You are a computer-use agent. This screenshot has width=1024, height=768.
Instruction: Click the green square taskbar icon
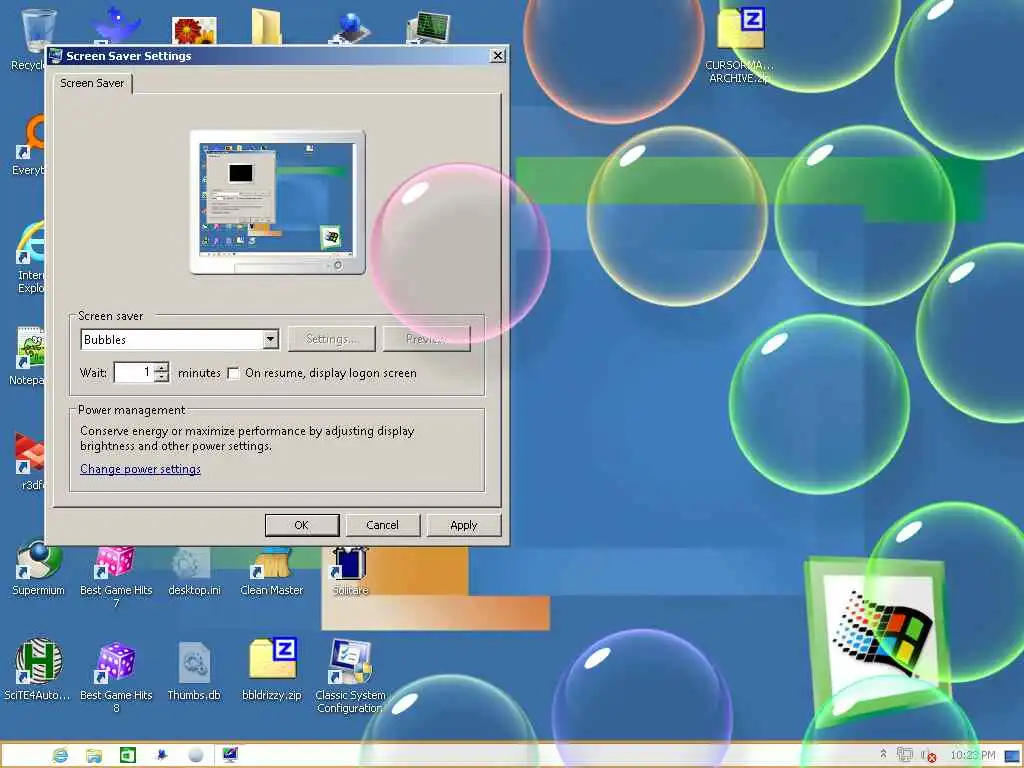coord(128,755)
